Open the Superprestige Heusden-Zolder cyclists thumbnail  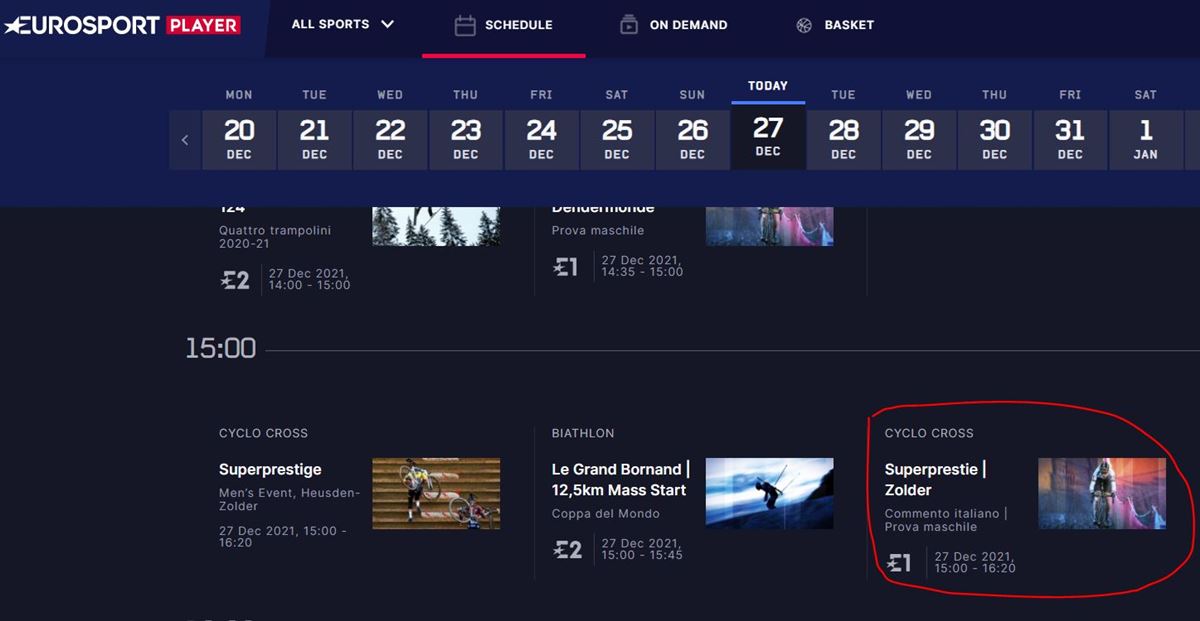point(436,493)
